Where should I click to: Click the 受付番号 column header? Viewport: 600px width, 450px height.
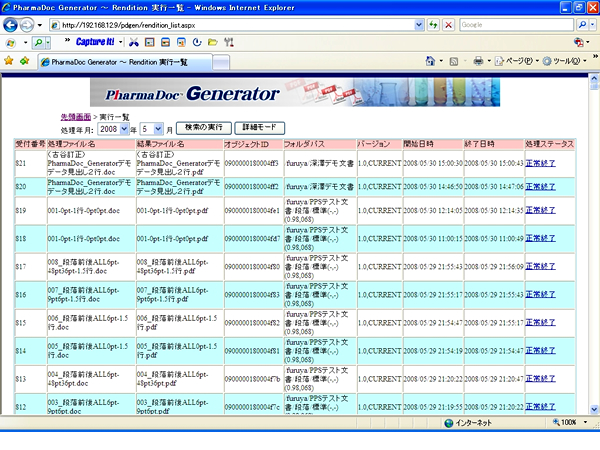(30, 144)
